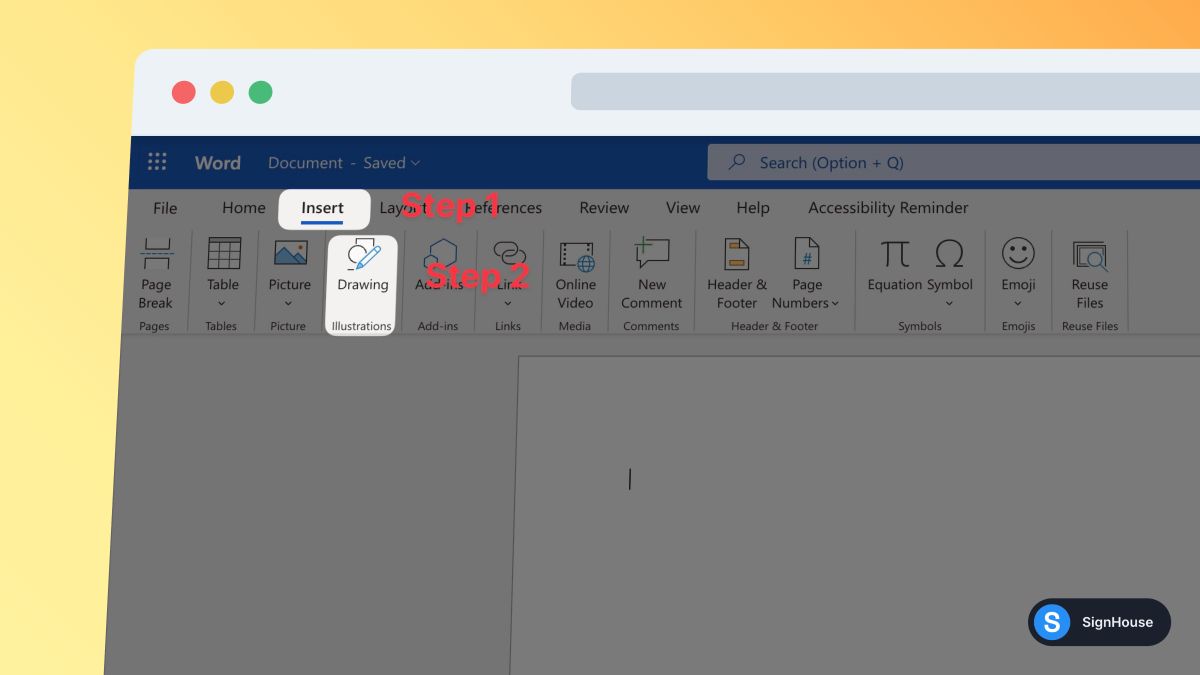Click the SignHouse button

(x=1099, y=622)
